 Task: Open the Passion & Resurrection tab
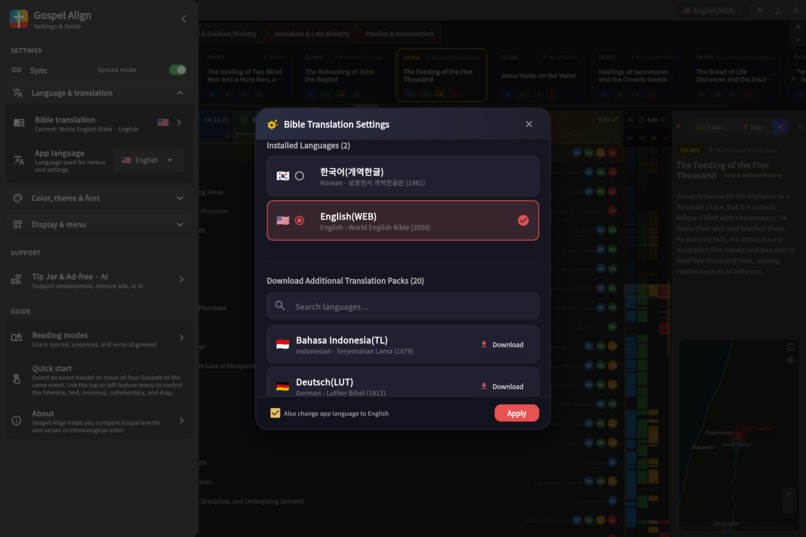(x=399, y=34)
